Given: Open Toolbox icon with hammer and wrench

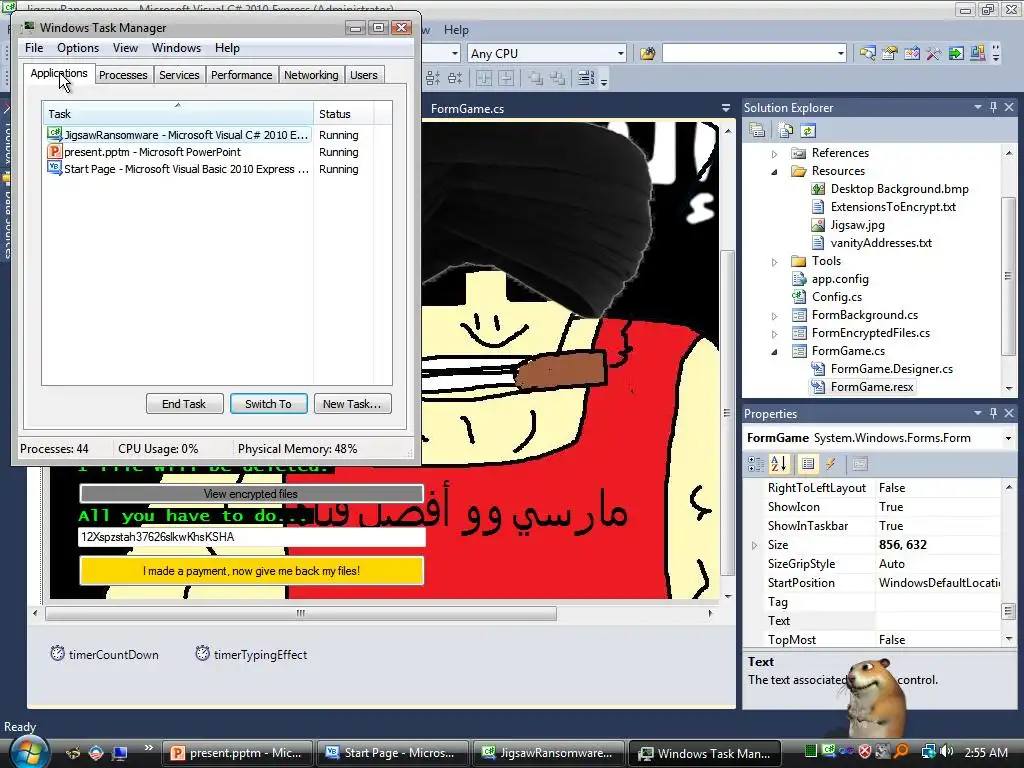Looking at the screenshot, I should point(934,54).
